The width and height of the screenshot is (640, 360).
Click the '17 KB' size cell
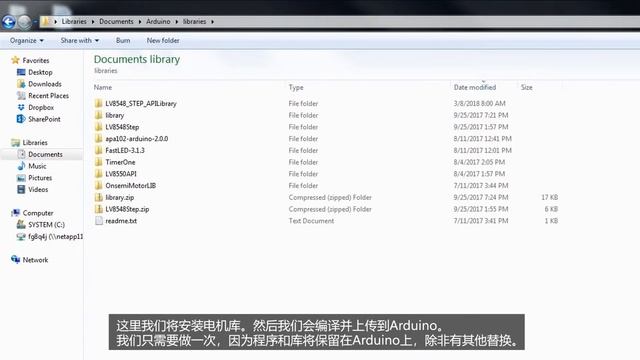point(549,198)
